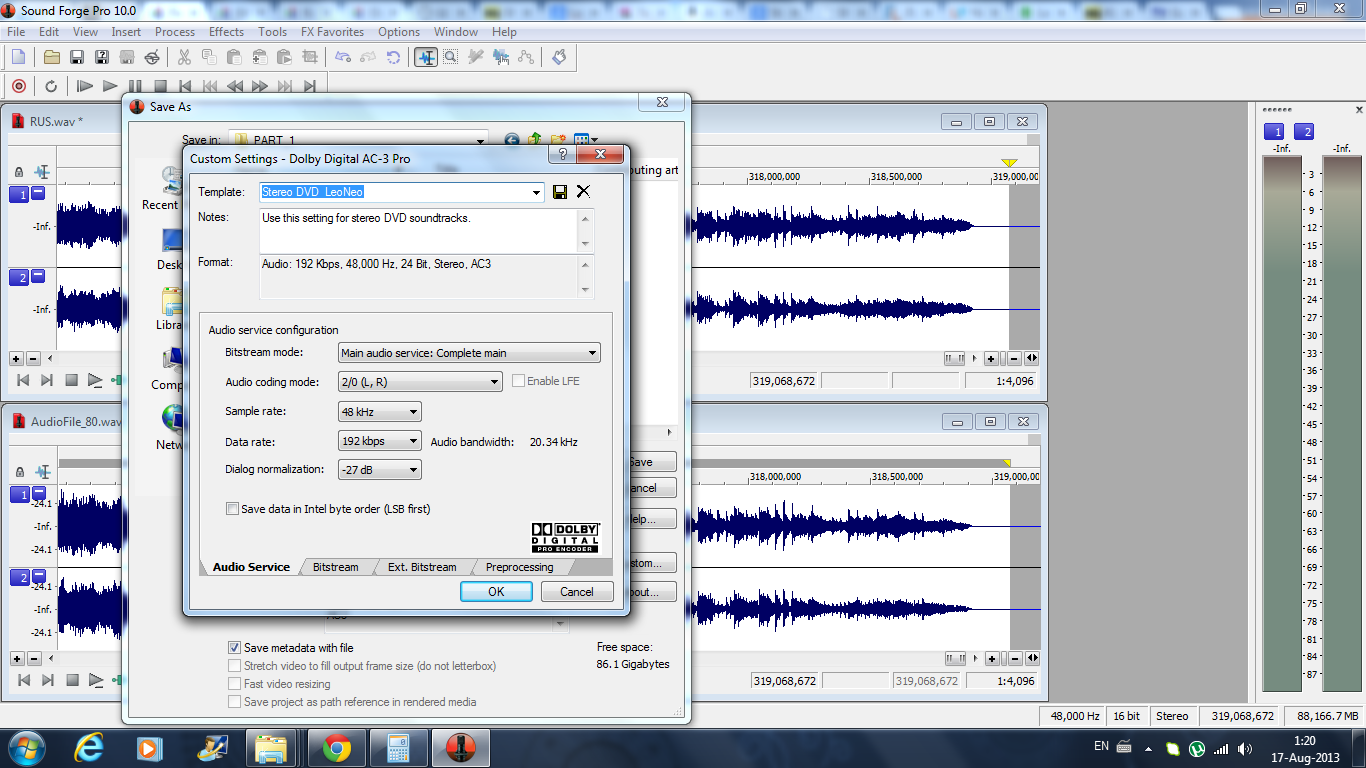Click the Up One Level folder icon

click(x=535, y=140)
